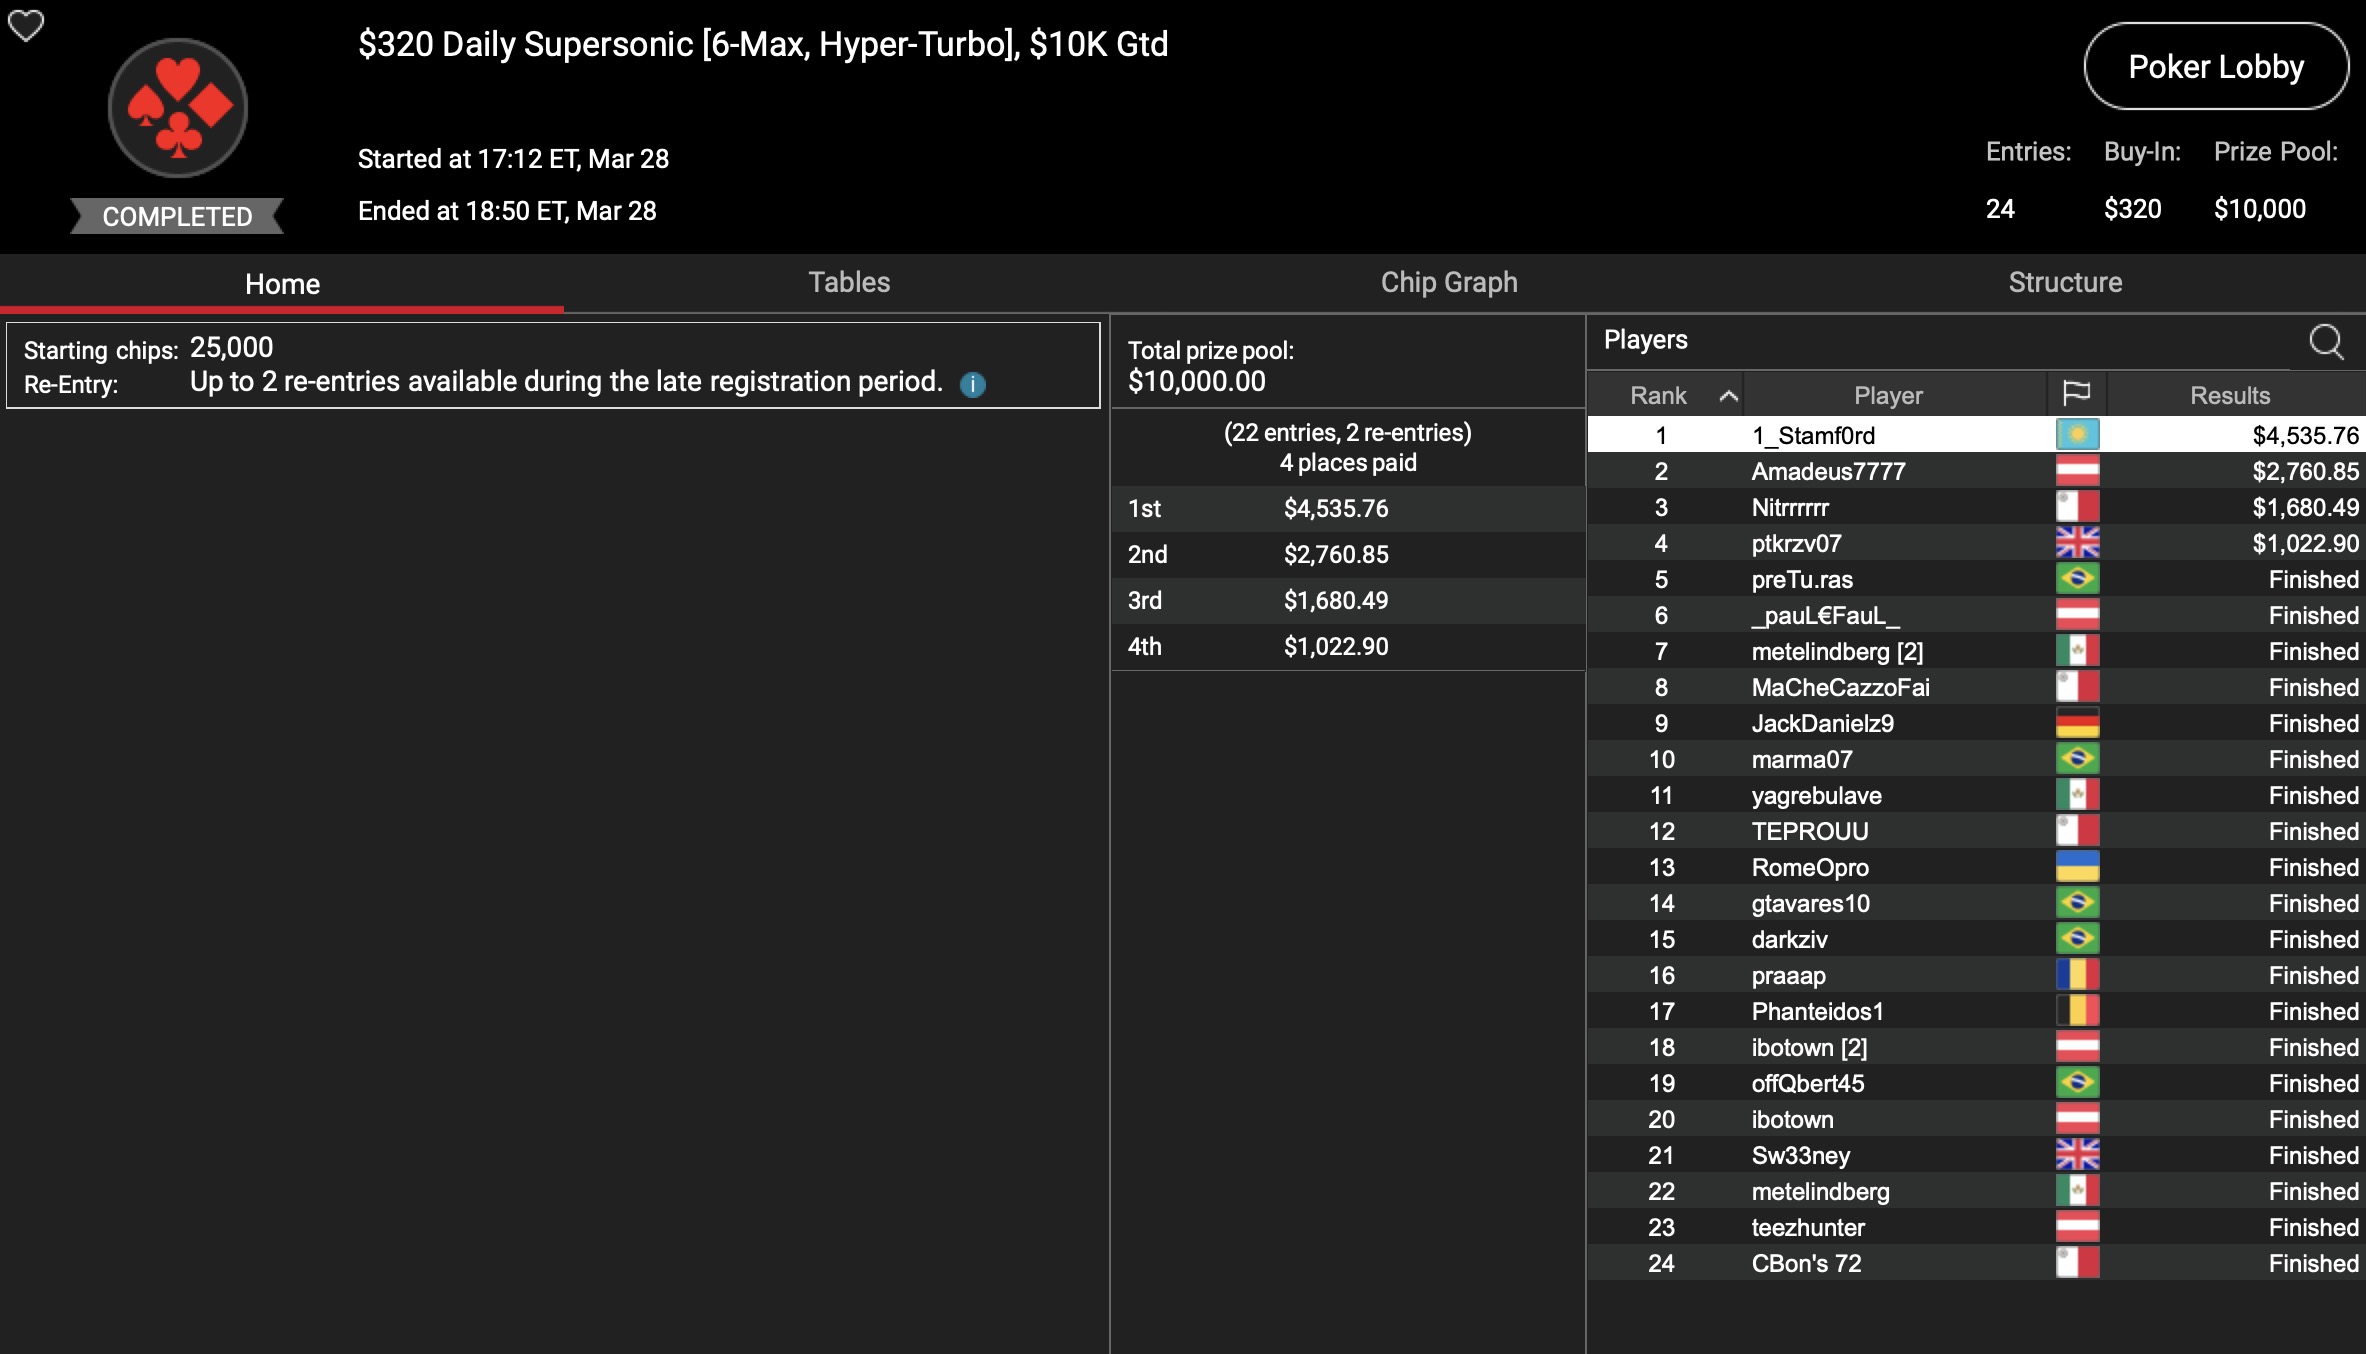Click the Starting chips 25,000 value
The height and width of the screenshot is (1354, 2366).
(231, 348)
